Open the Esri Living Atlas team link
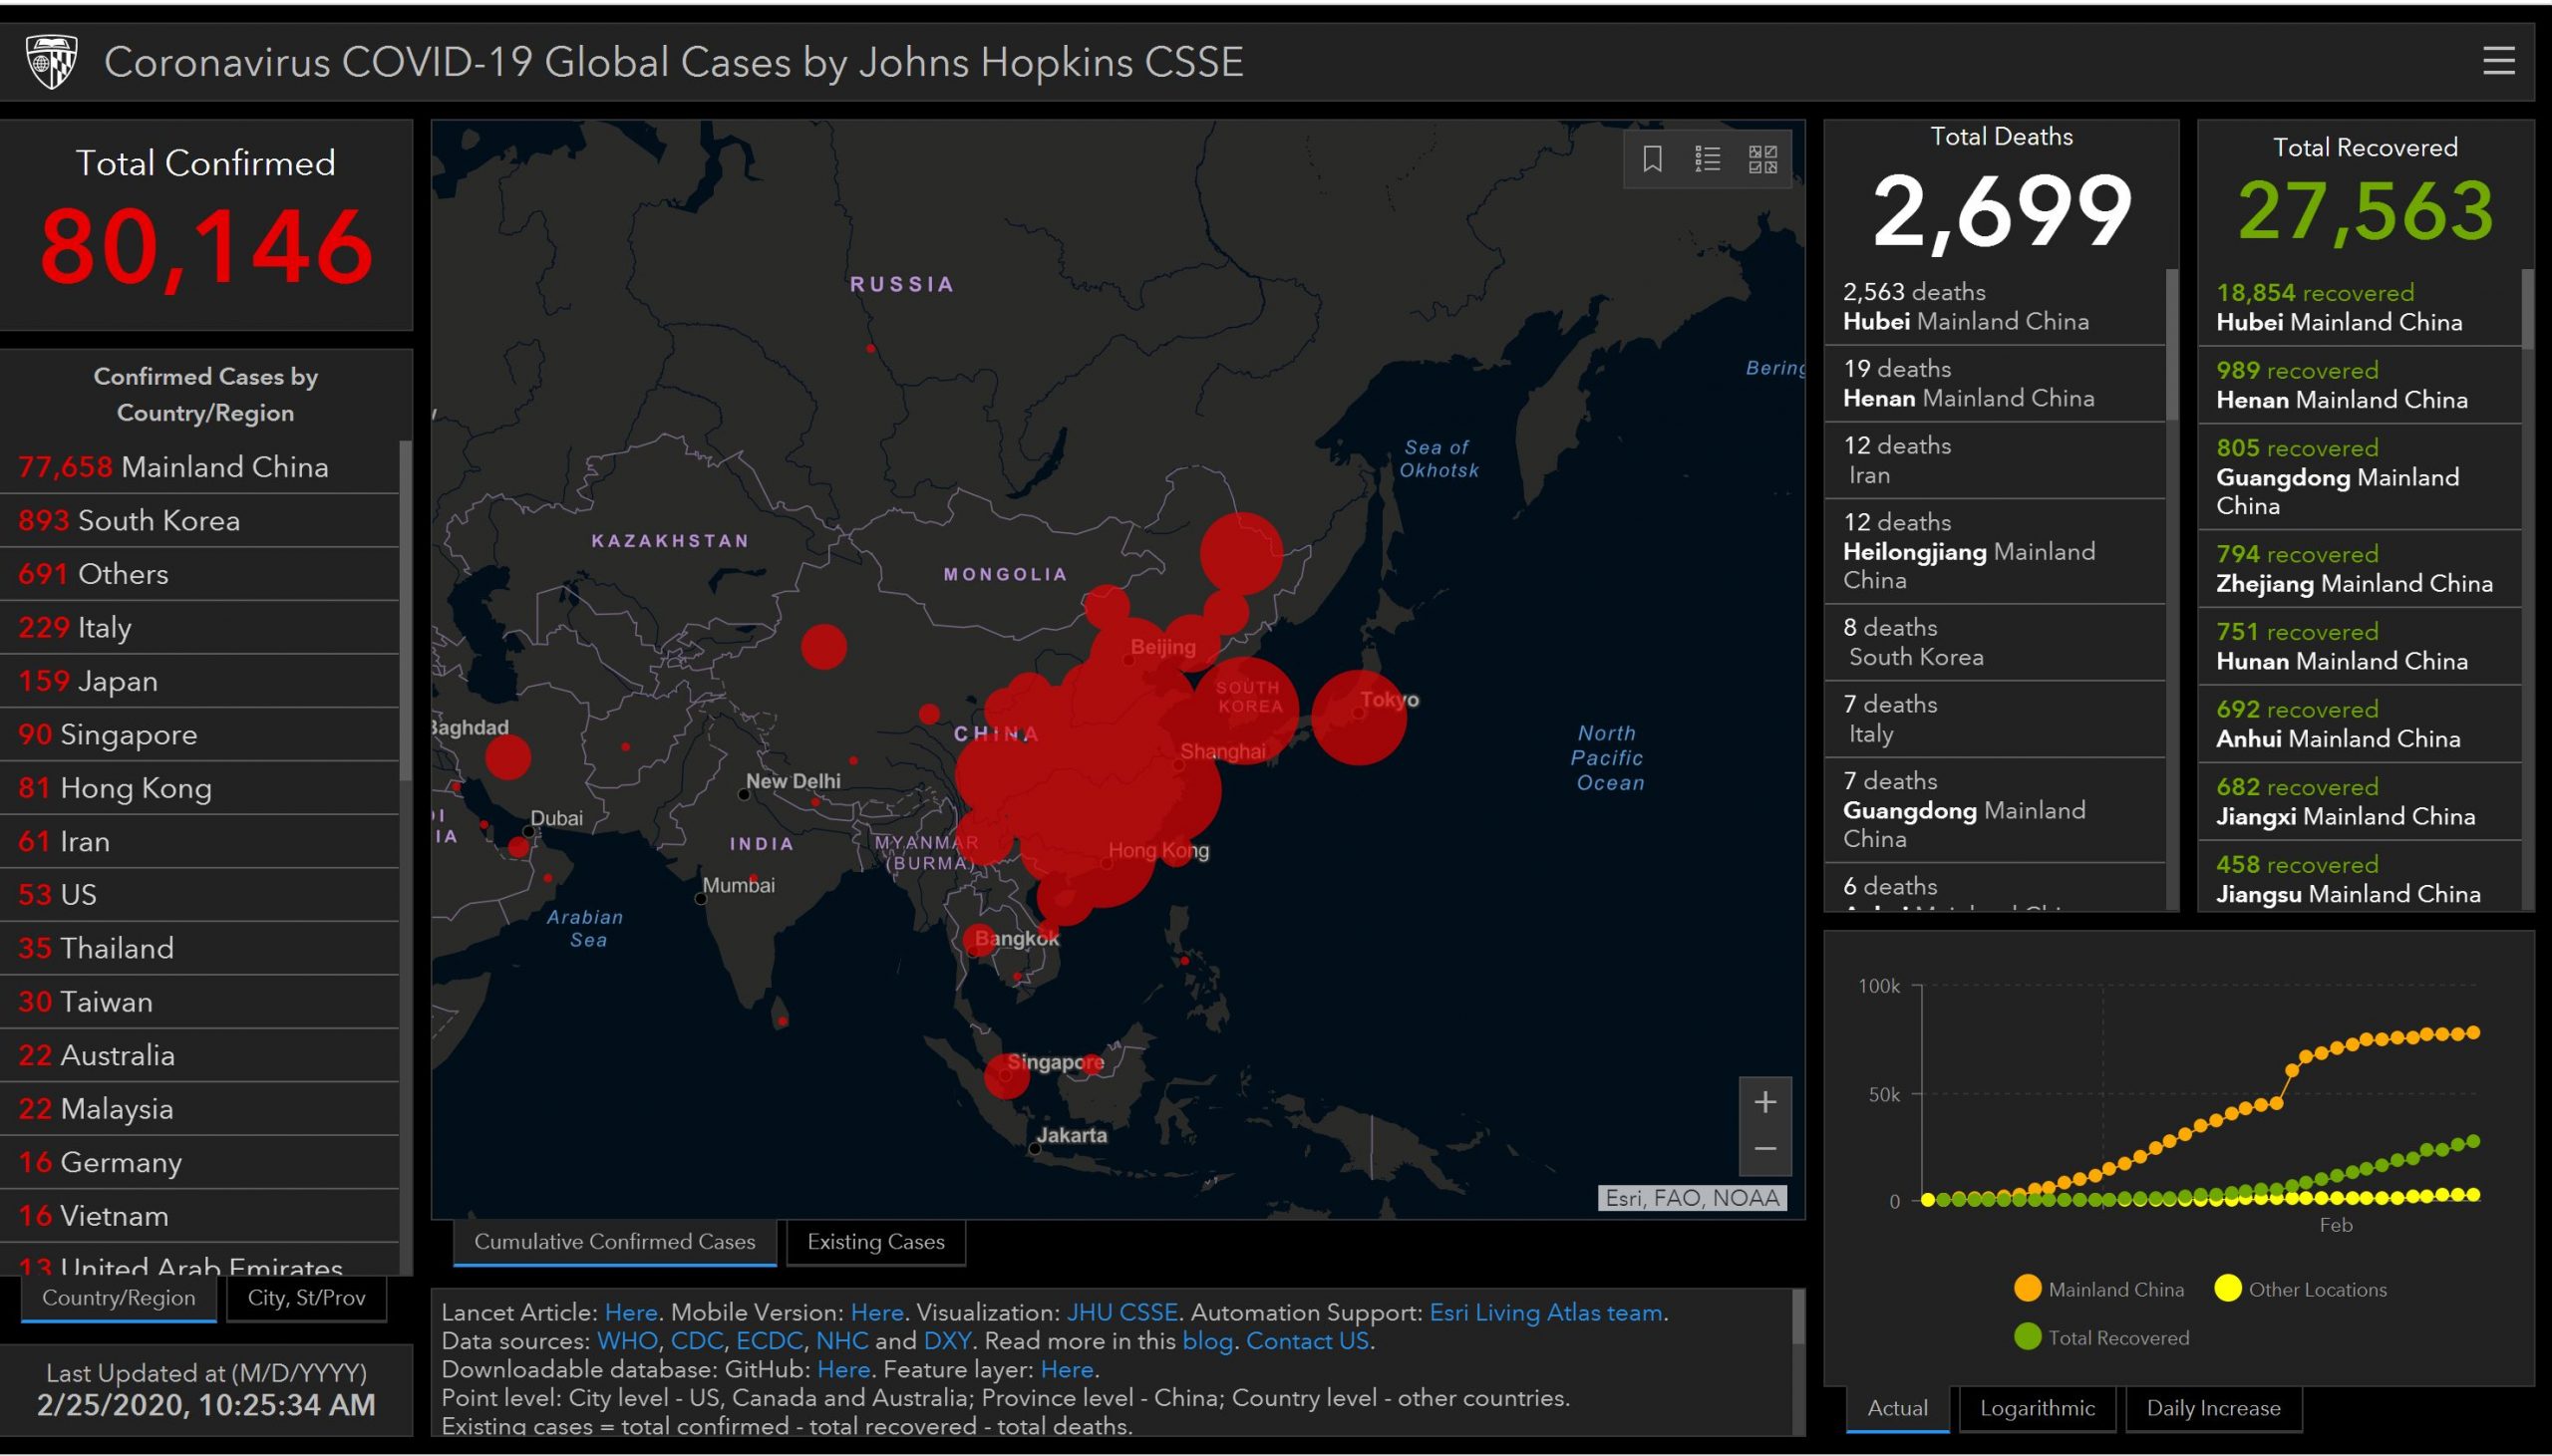The image size is (2552, 1456). click(1545, 1312)
